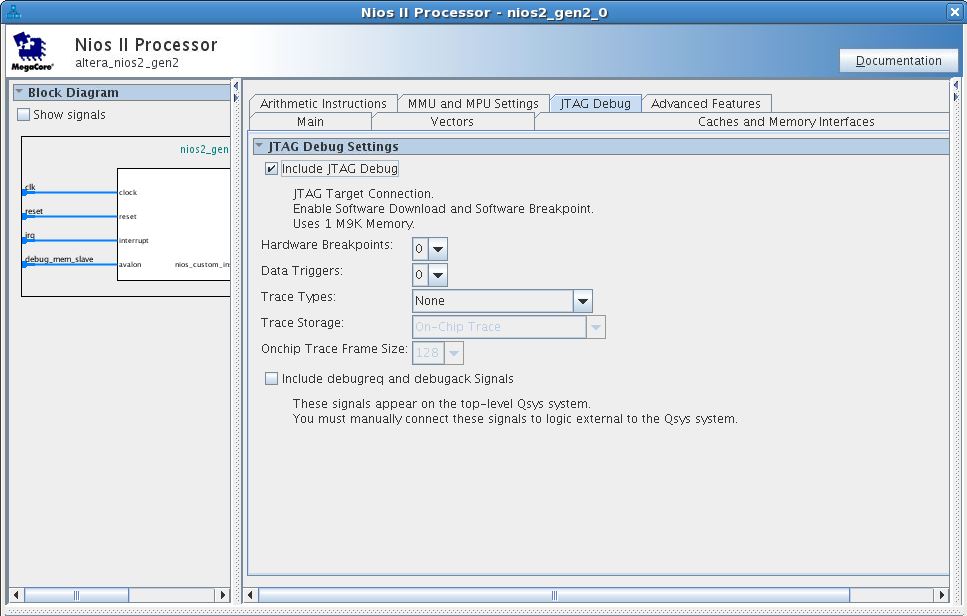Click the Documentation button
The image size is (967, 616).
[899, 60]
